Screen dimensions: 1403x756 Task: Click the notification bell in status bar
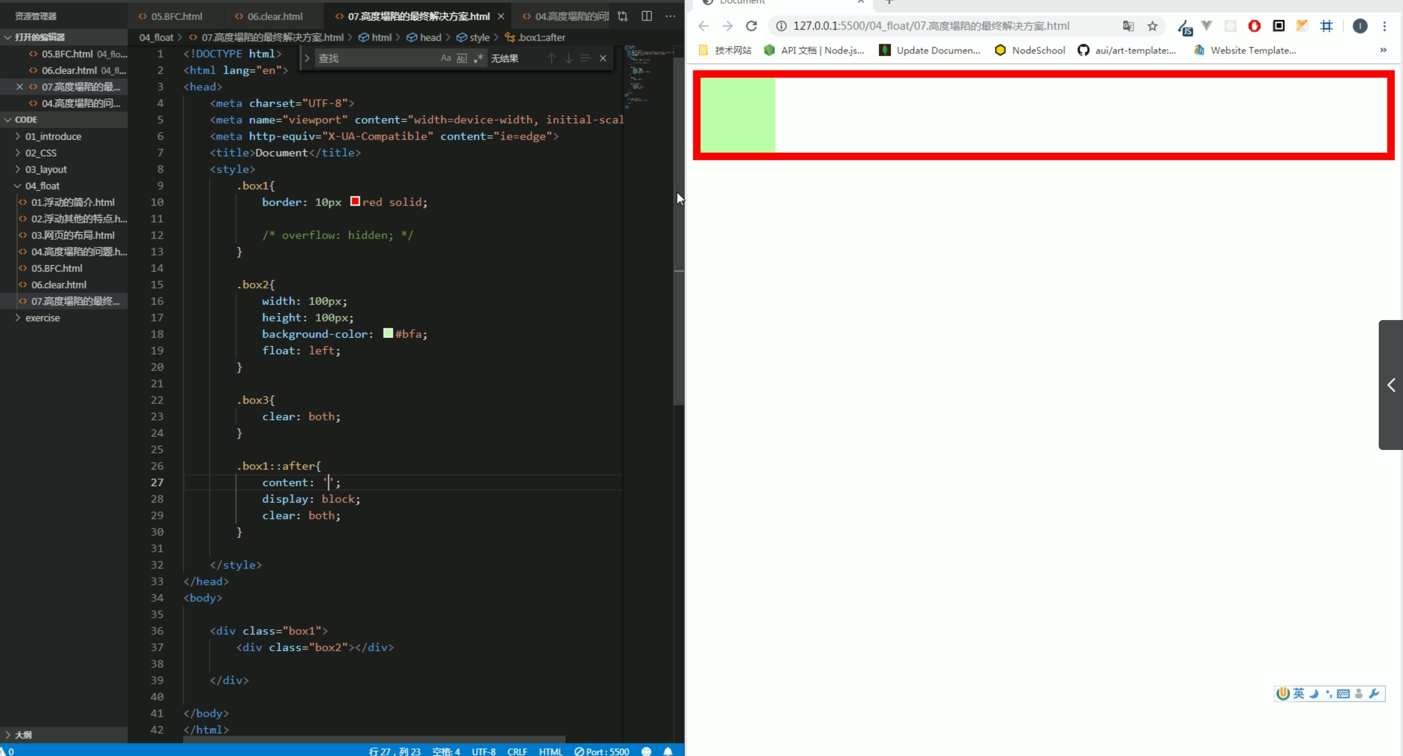668,751
